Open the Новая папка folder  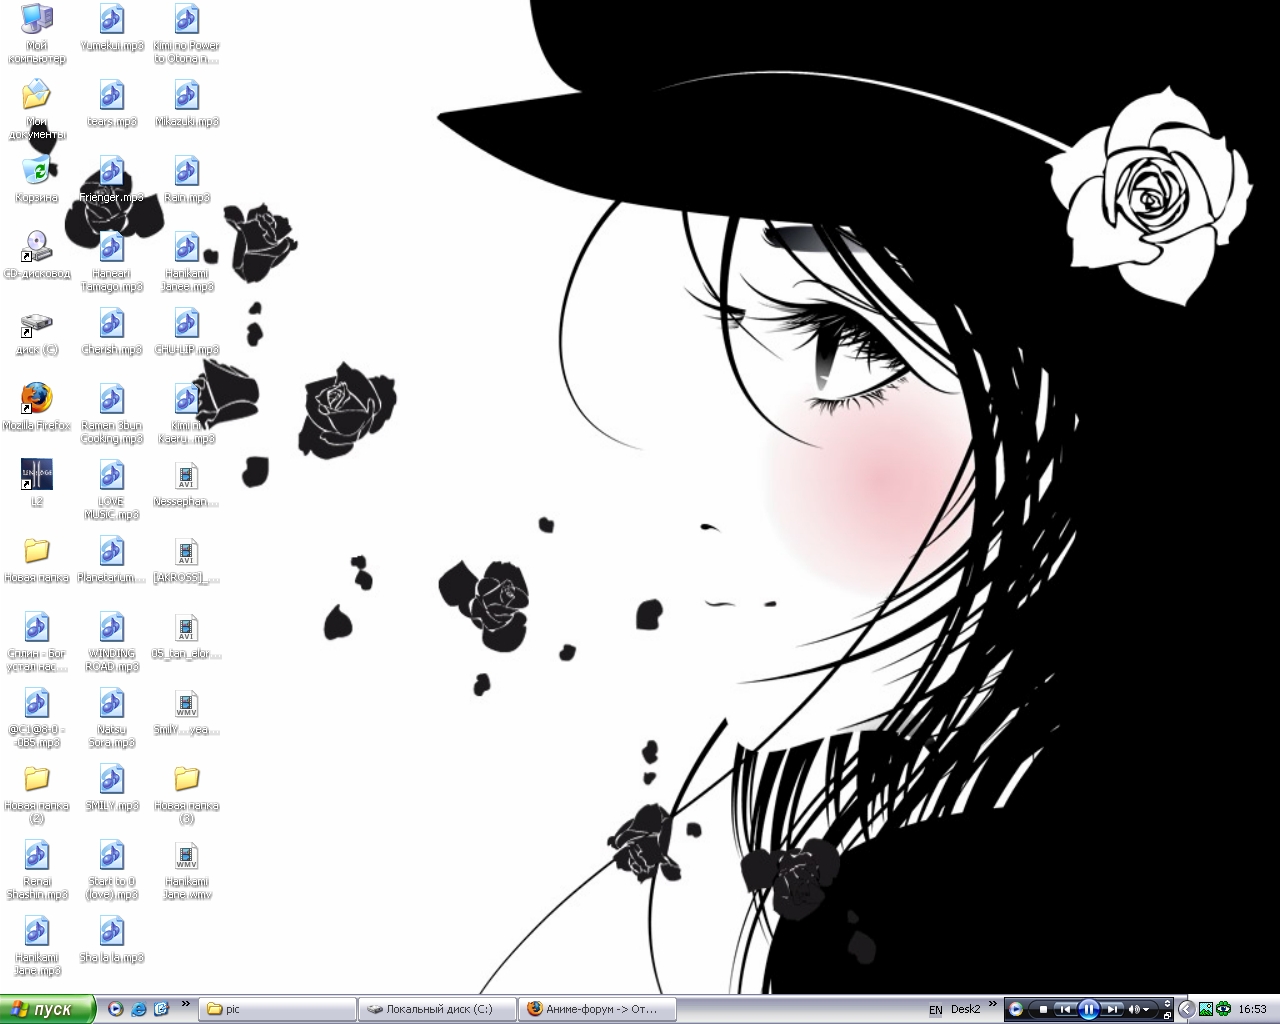(37, 559)
